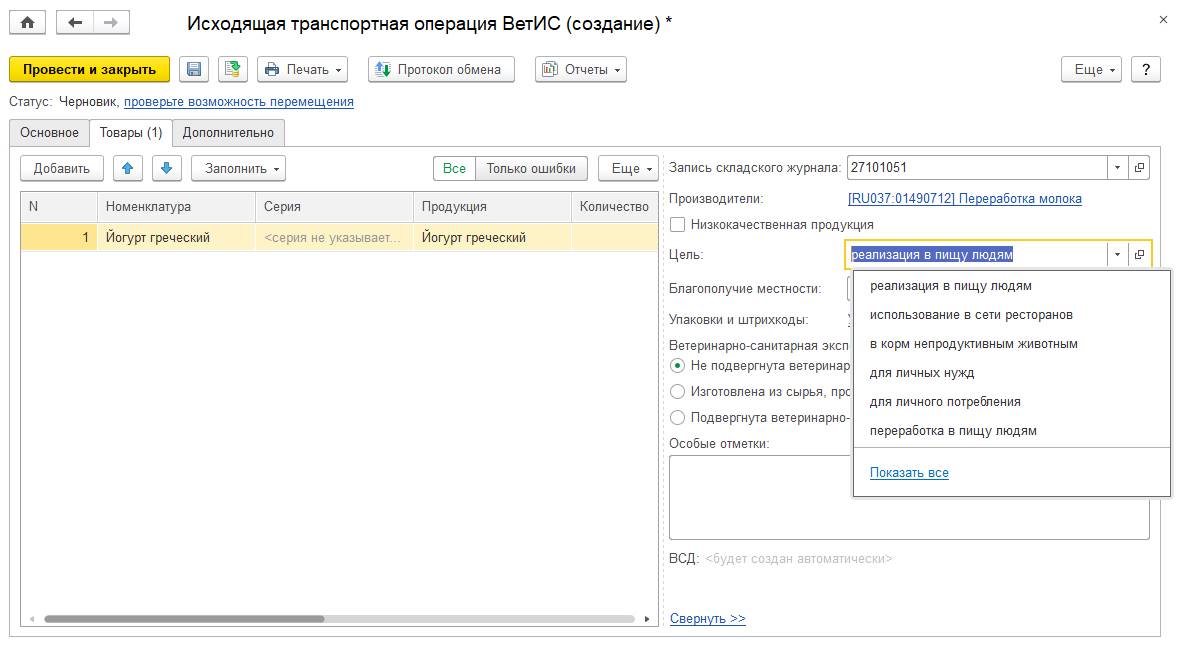Enable the Низкокачественная продукция checkbox
1179x648 pixels.
pyautogui.click(x=678, y=225)
